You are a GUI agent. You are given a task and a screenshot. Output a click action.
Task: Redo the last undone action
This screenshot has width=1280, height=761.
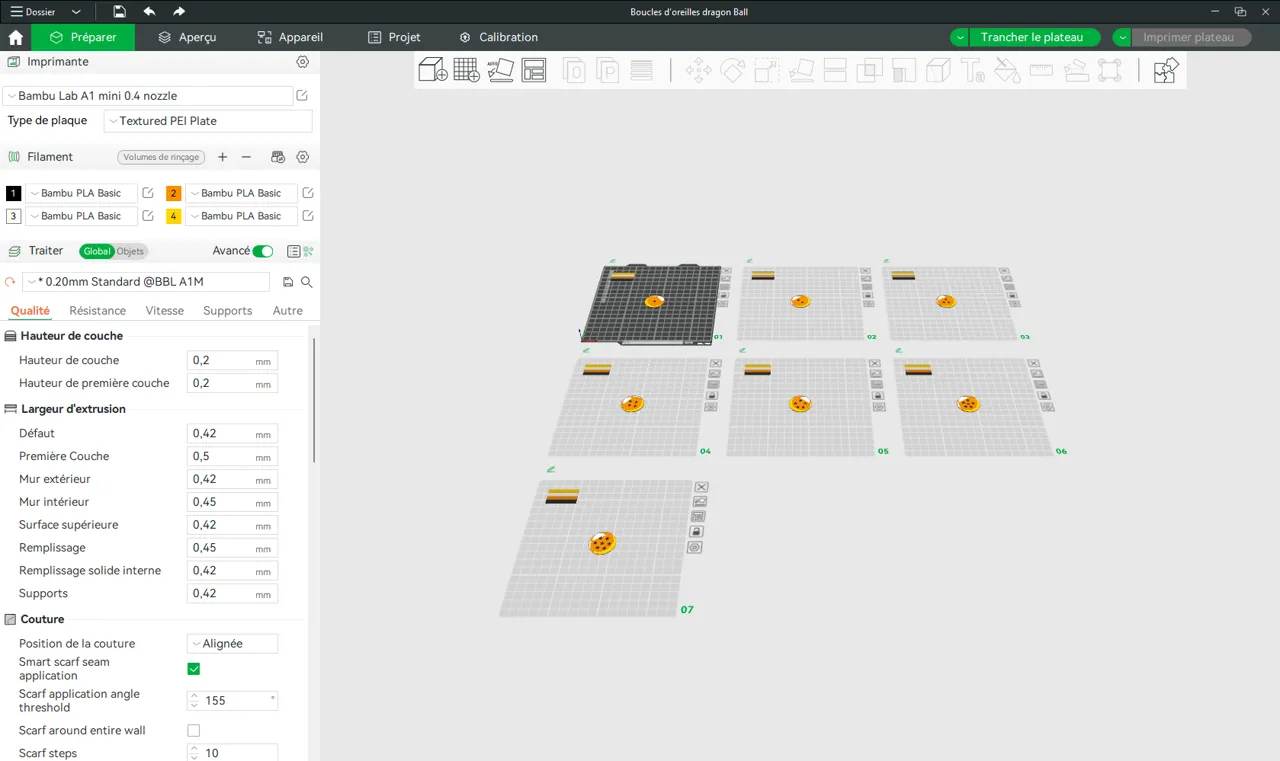coord(179,12)
